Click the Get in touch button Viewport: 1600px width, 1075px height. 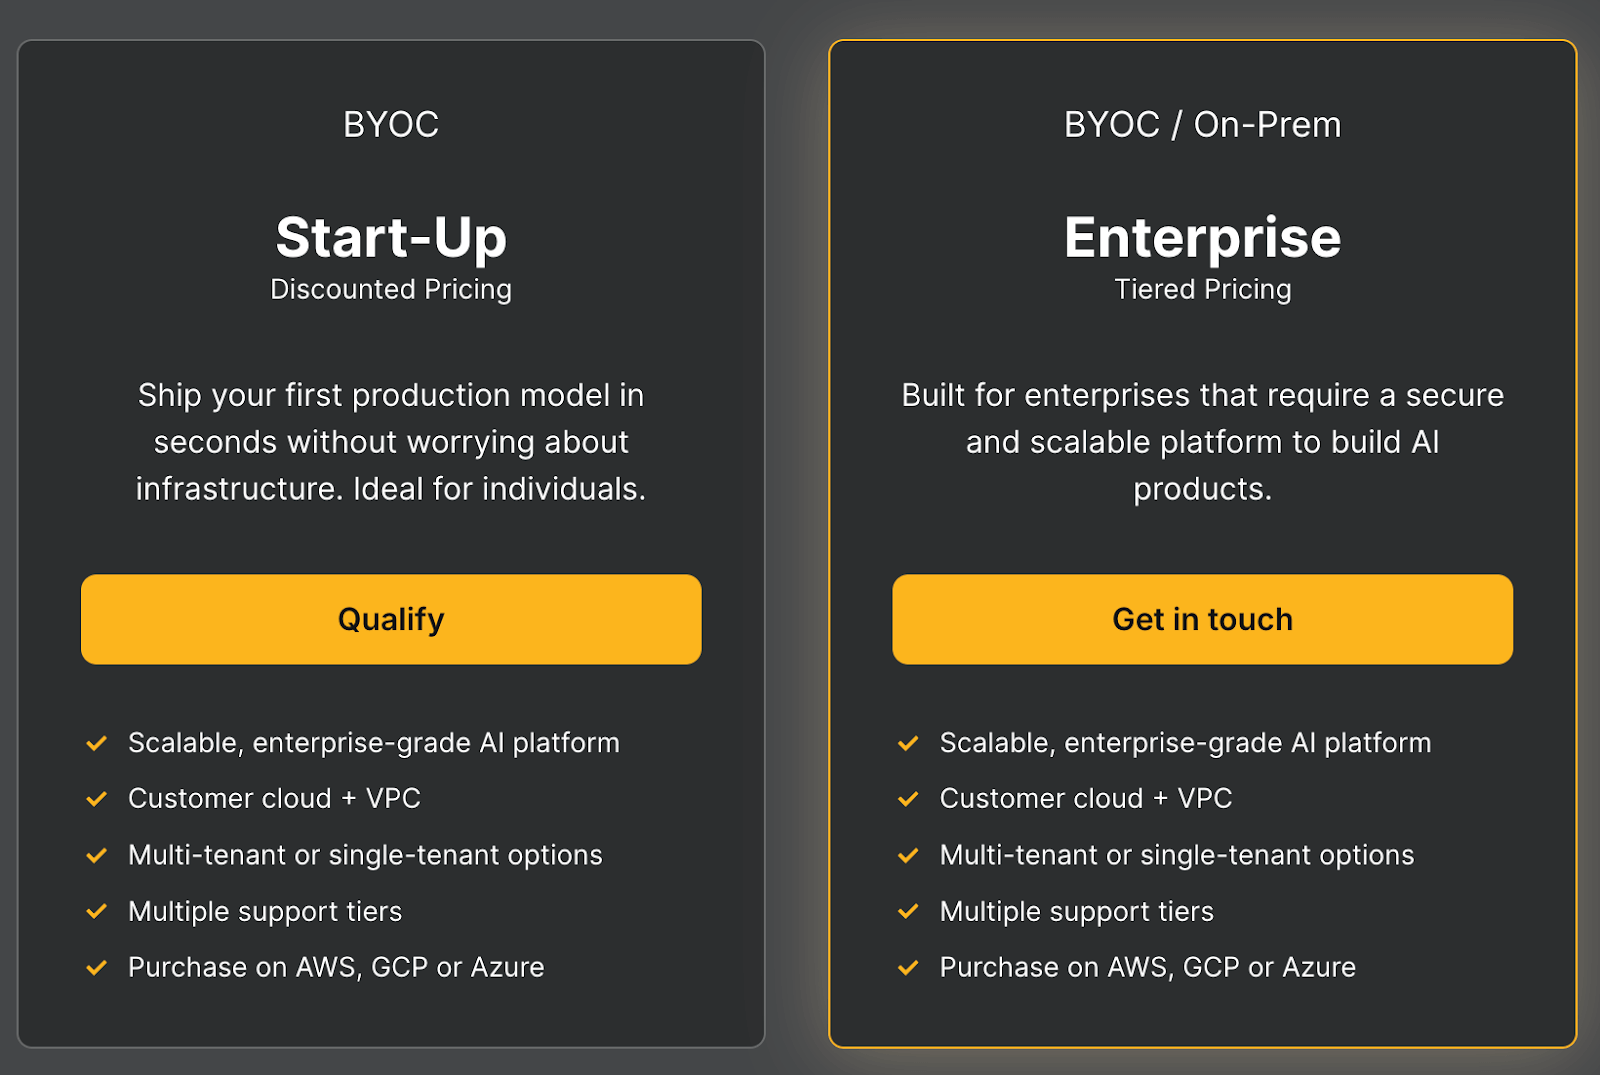[1202, 619]
